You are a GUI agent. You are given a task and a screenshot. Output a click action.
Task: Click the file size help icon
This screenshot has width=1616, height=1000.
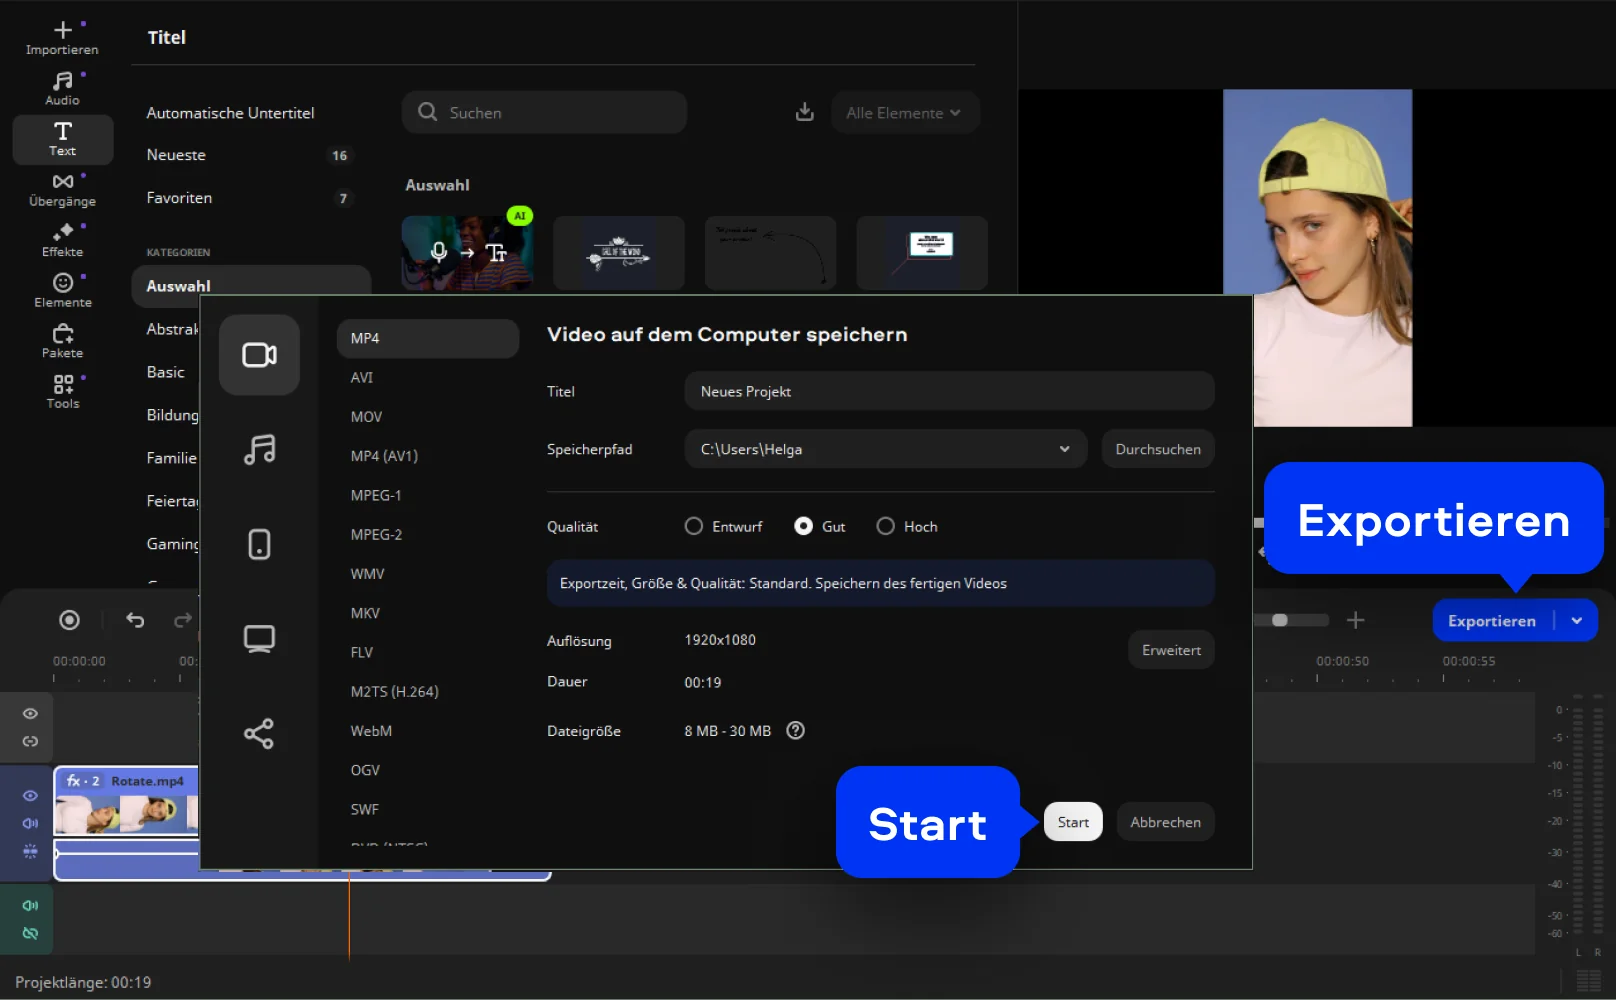pos(795,731)
